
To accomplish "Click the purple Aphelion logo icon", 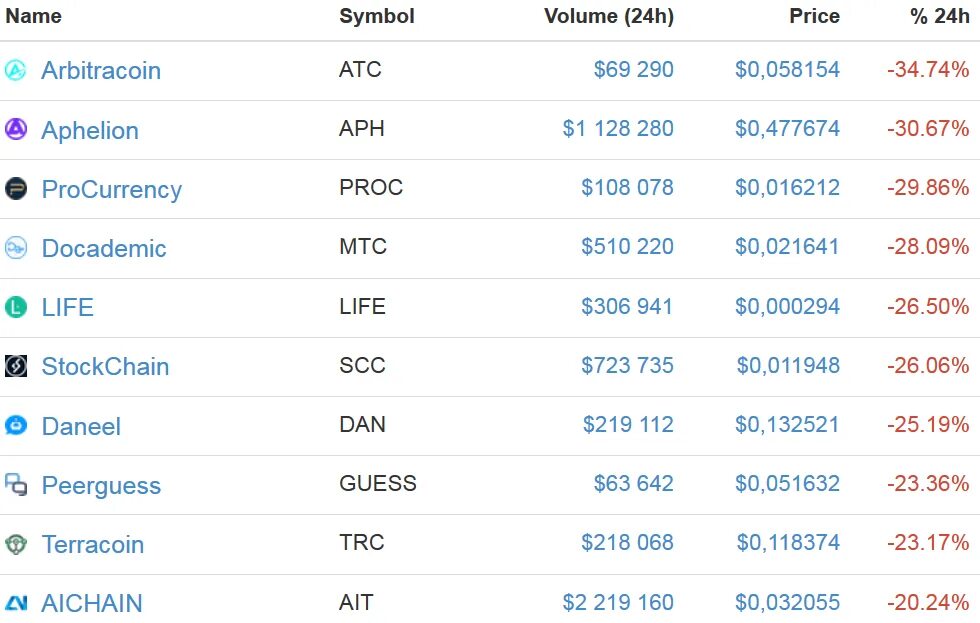I will (16, 129).
